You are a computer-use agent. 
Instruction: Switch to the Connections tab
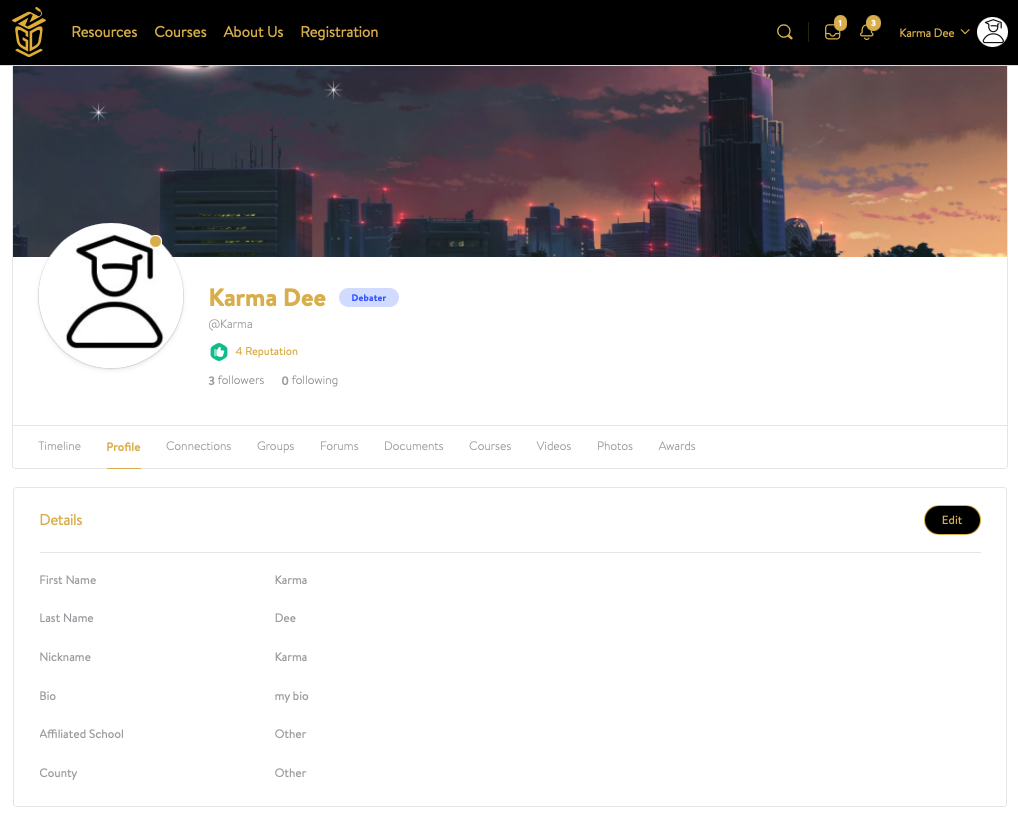point(198,446)
